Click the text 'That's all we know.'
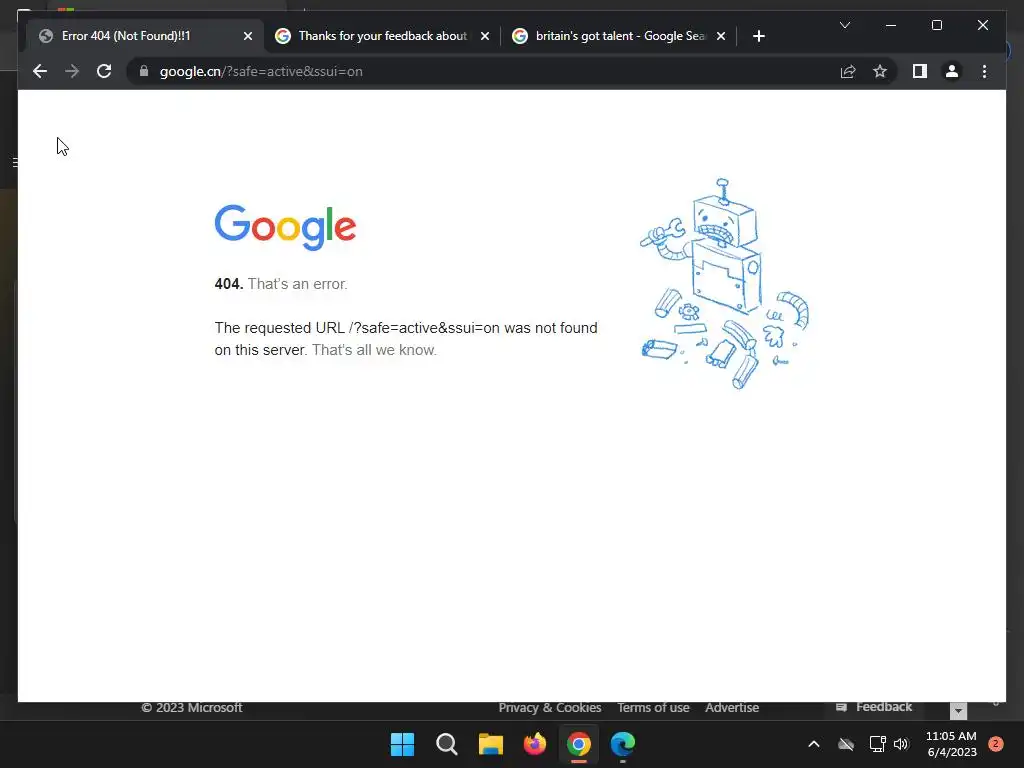The width and height of the screenshot is (1024, 768). click(374, 350)
